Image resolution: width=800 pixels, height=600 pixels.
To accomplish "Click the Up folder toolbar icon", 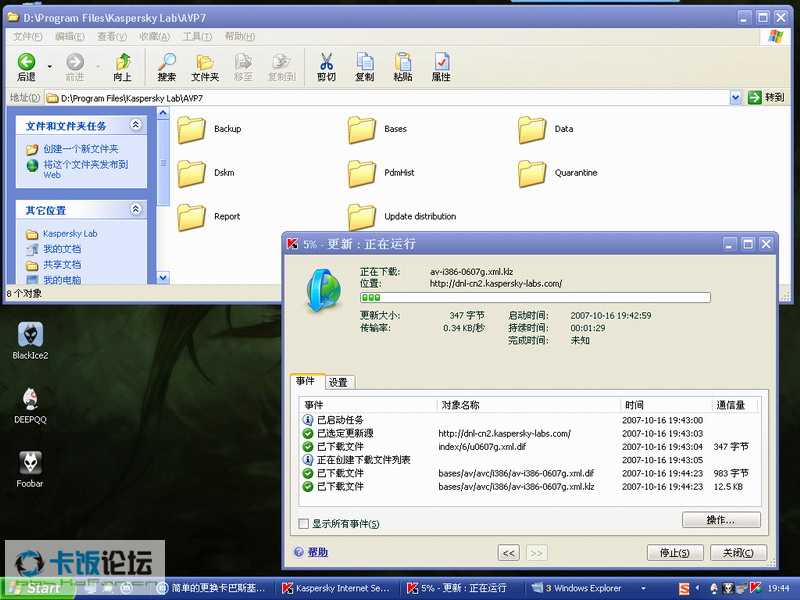I will pyautogui.click(x=122, y=67).
